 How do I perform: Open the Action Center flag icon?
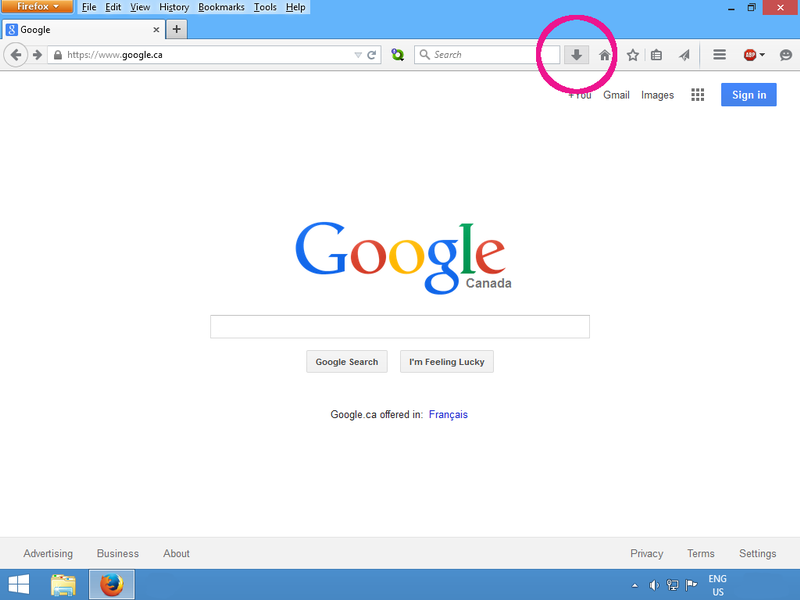[691, 585]
